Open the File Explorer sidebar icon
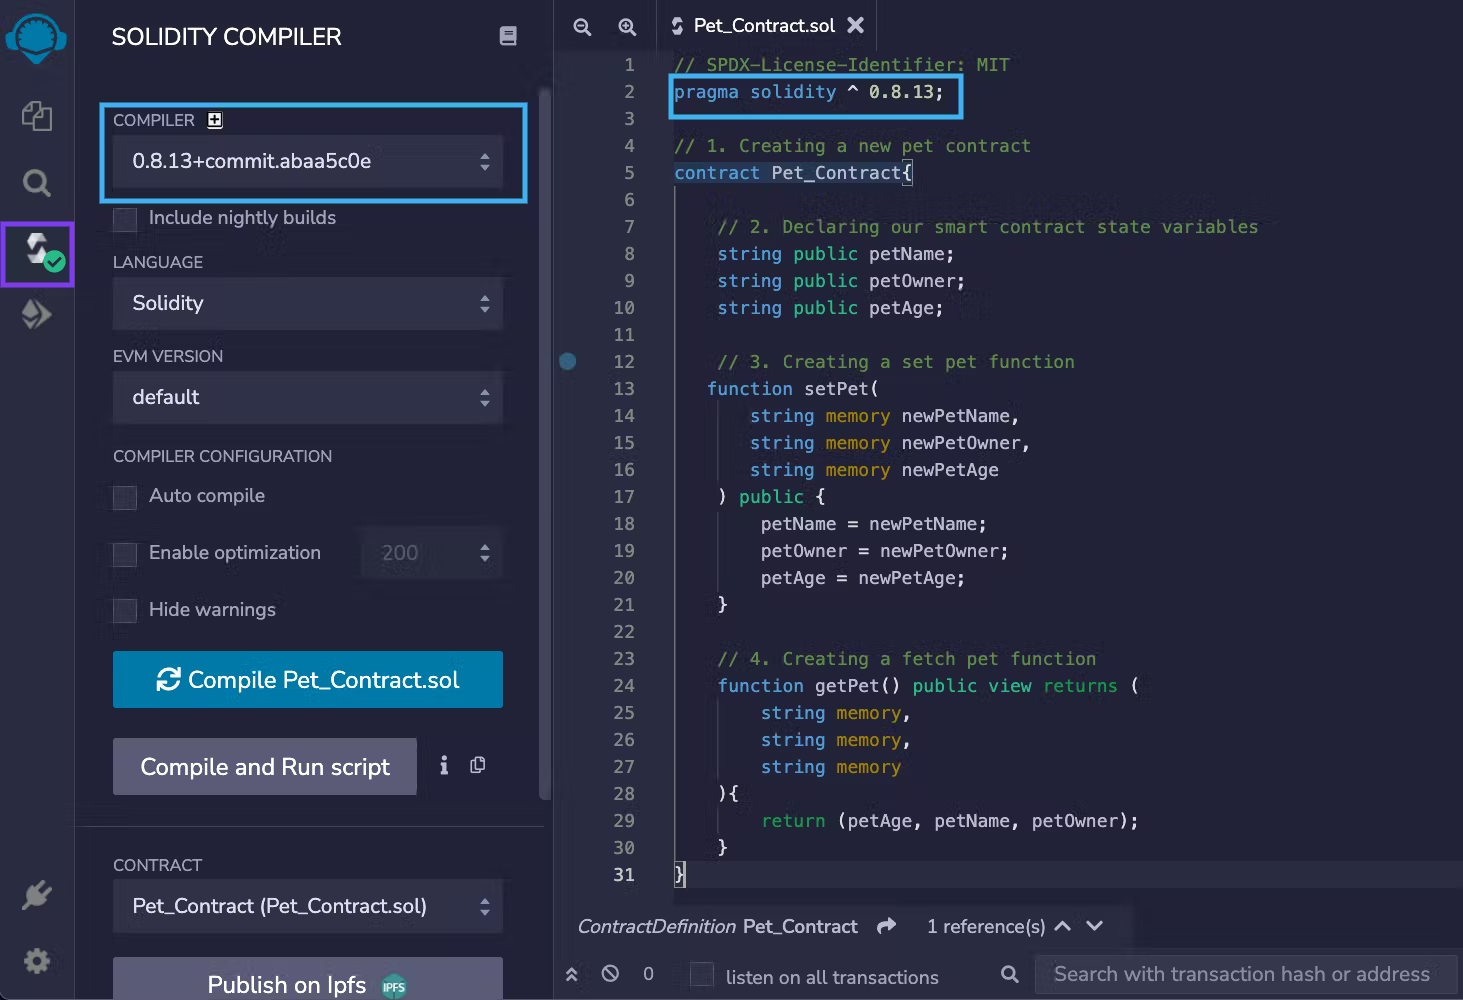The height and width of the screenshot is (1000, 1463). click(37, 116)
